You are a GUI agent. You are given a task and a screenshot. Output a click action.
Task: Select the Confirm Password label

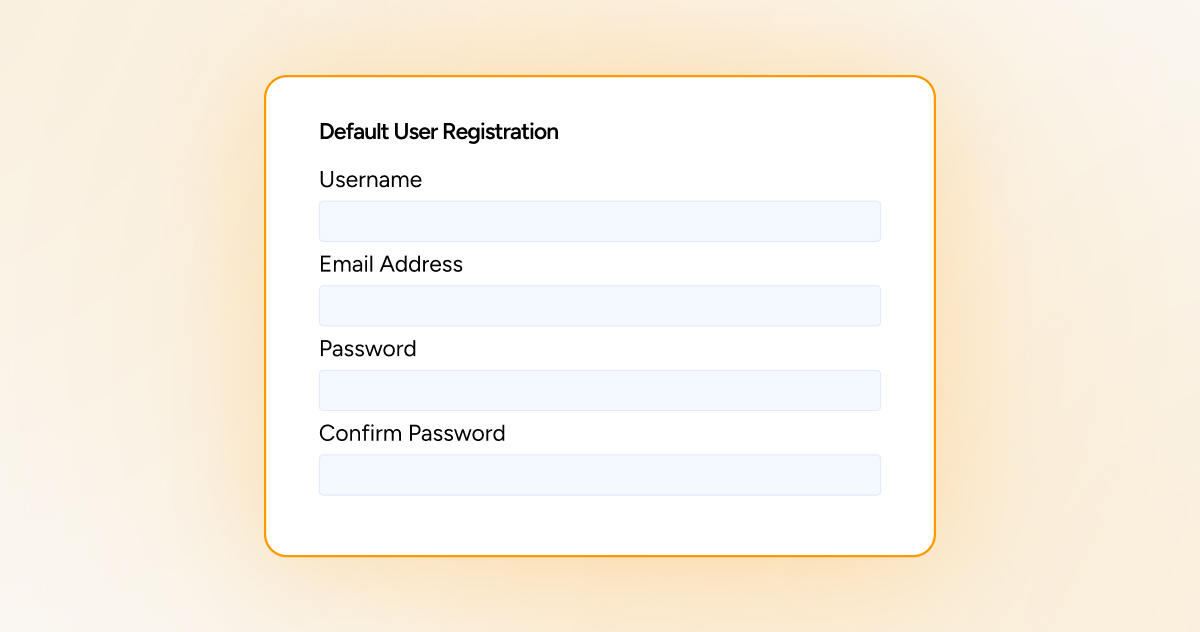pos(412,433)
